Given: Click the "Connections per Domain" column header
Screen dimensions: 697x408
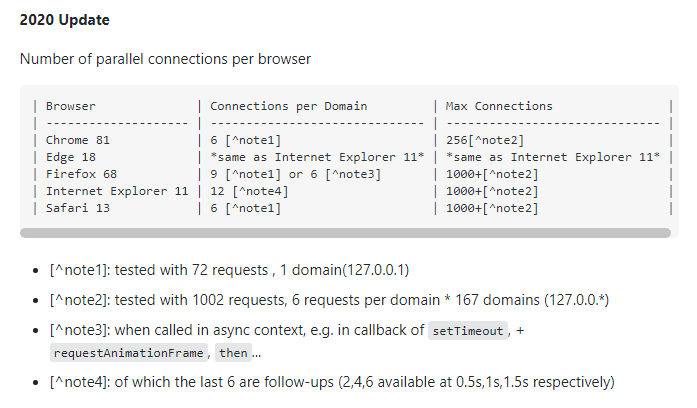Looking at the screenshot, I should click(x=288, y=106).
